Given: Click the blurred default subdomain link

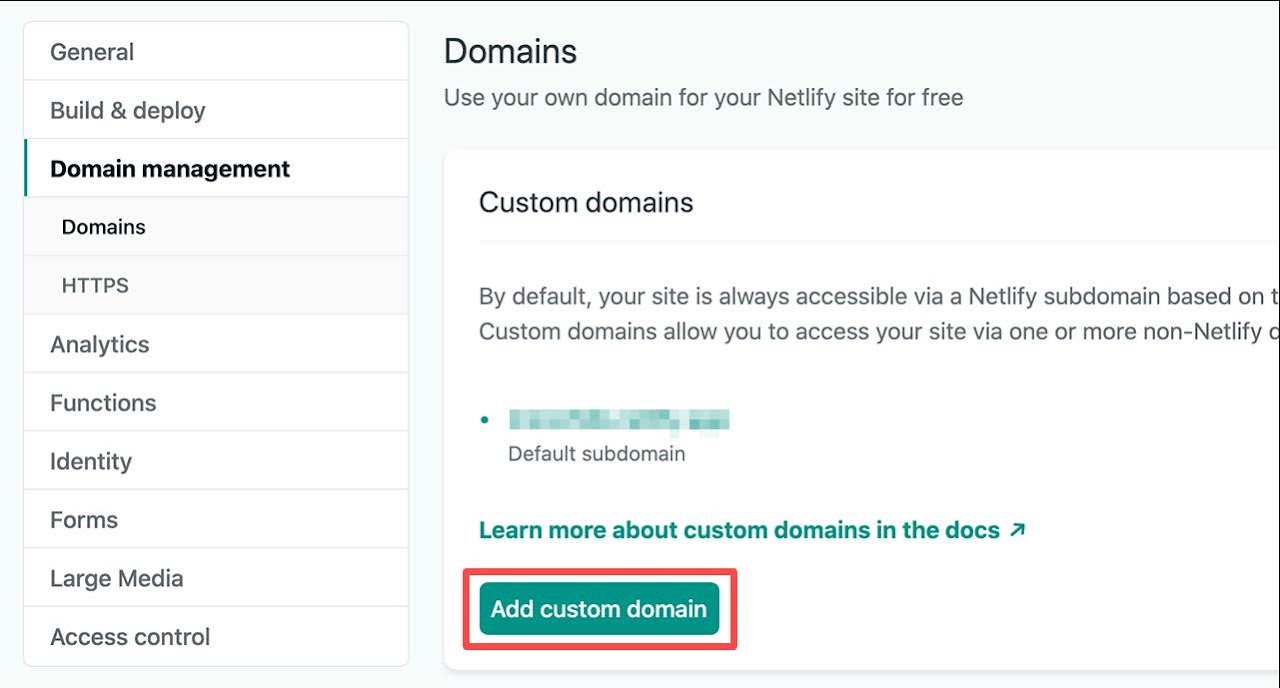Looking at the screenshot, I should click(x=619, y=420).
